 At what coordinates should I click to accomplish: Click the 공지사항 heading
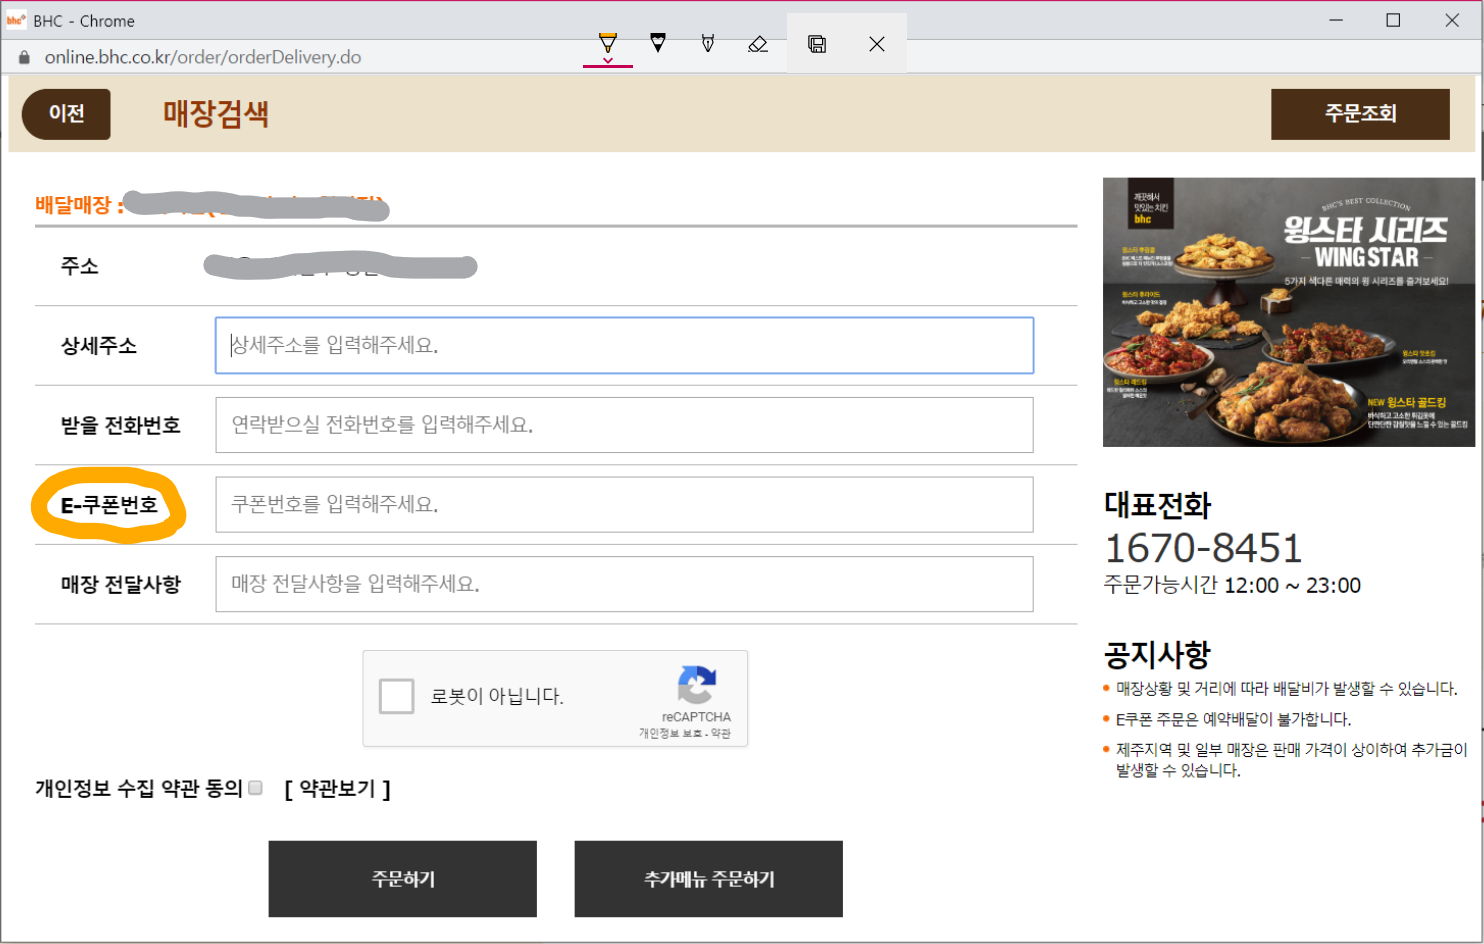click(1157, 655)
